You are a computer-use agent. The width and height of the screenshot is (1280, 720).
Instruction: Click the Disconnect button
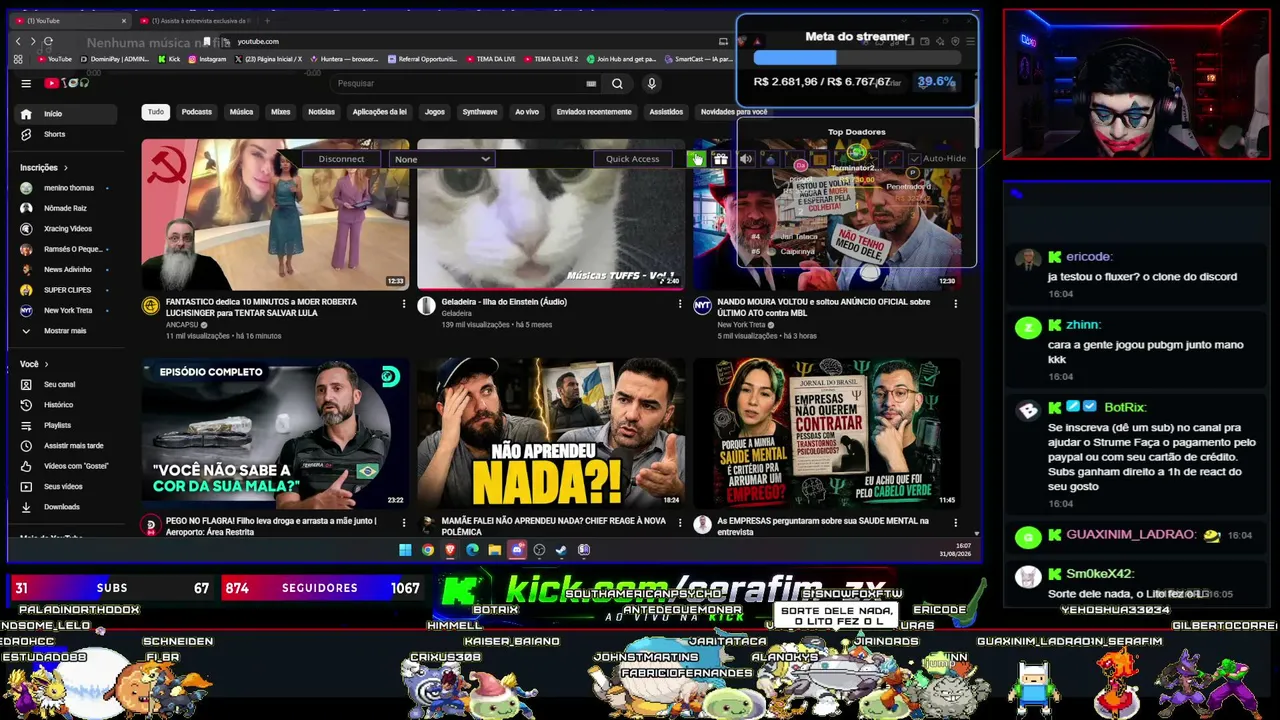341,159
